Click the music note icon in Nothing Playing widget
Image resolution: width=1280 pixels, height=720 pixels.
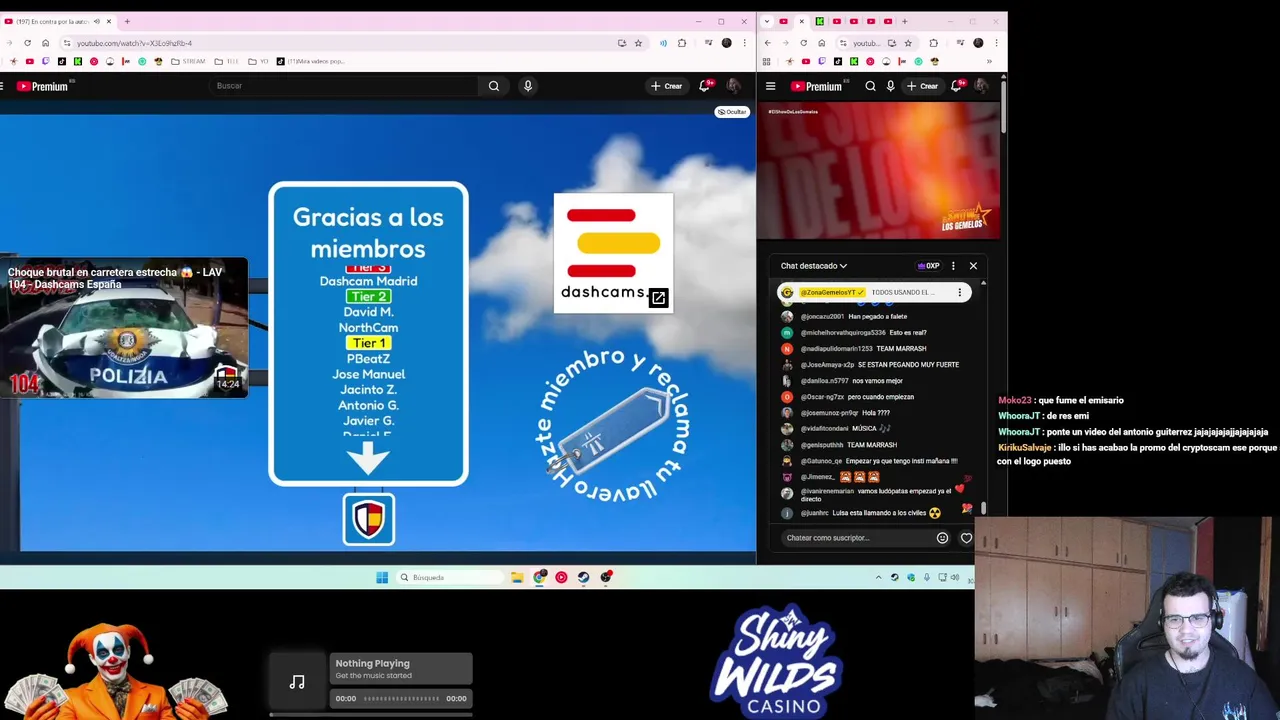point(297,682)
